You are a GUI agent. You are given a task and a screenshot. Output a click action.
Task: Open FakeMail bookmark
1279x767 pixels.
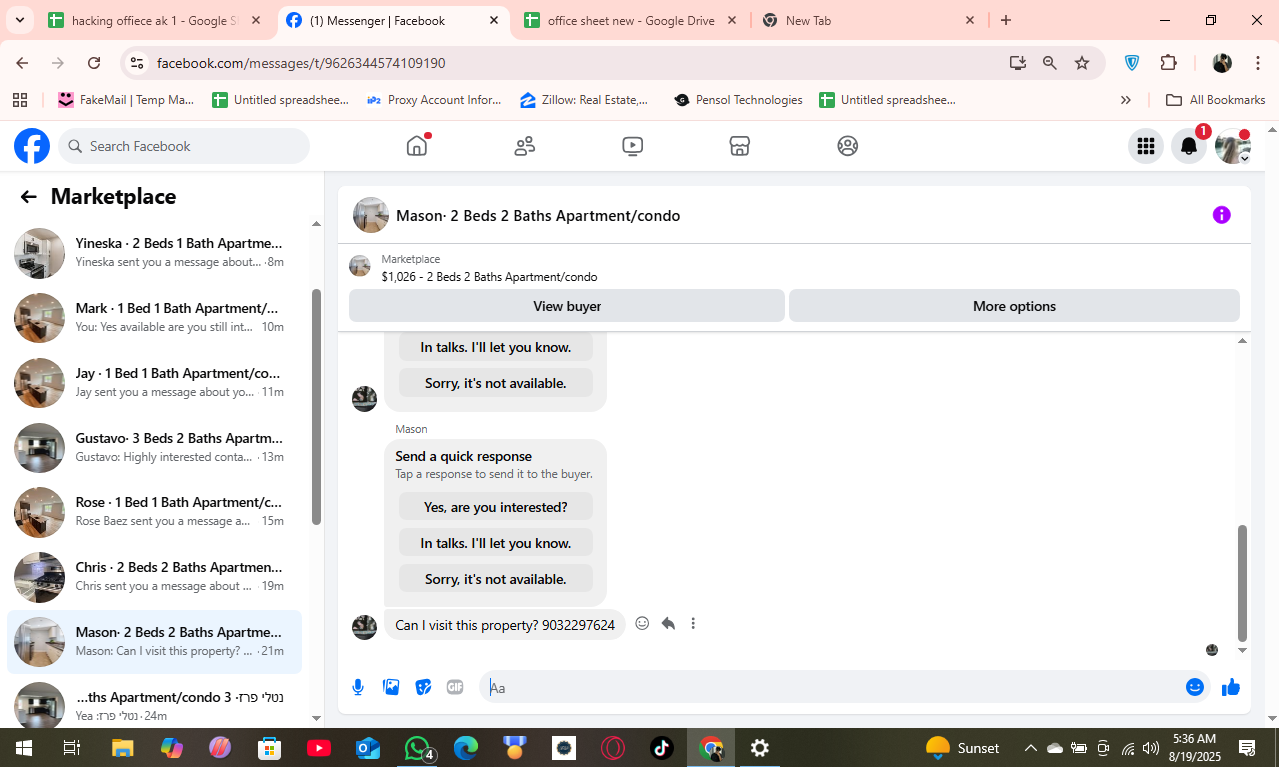[x=126, y=100]
